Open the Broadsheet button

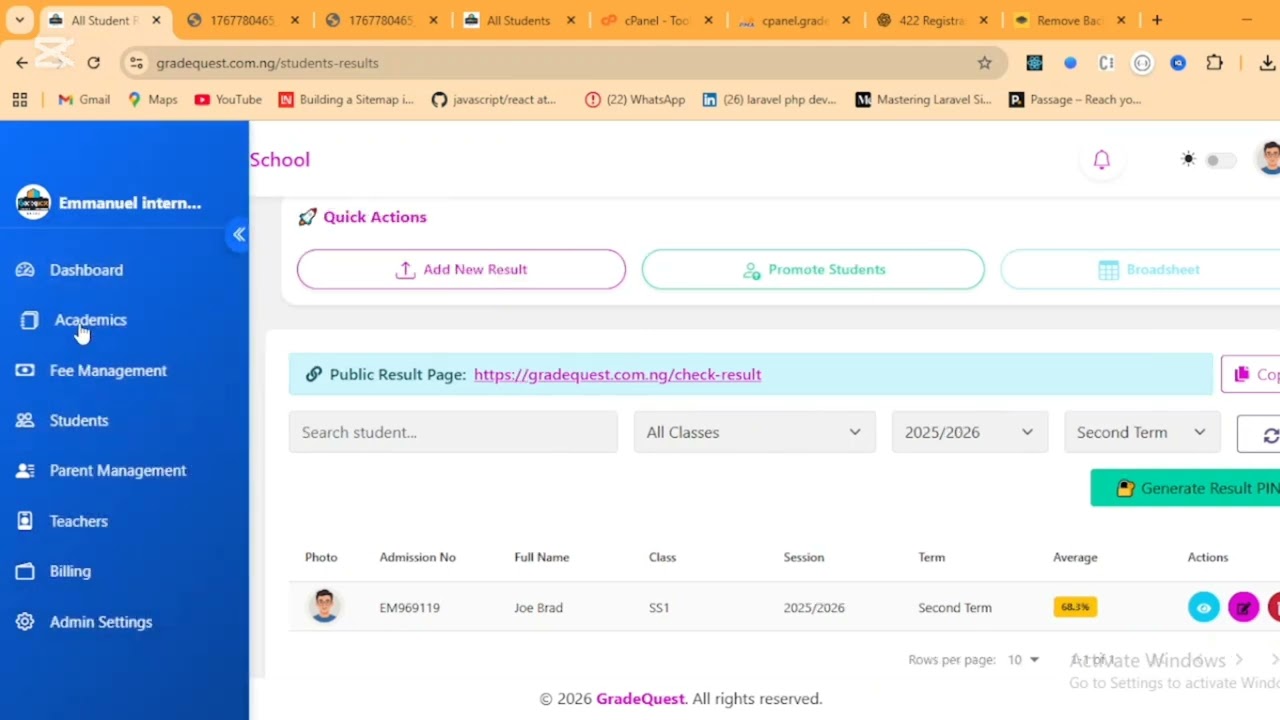click(x=1140, y=269)
